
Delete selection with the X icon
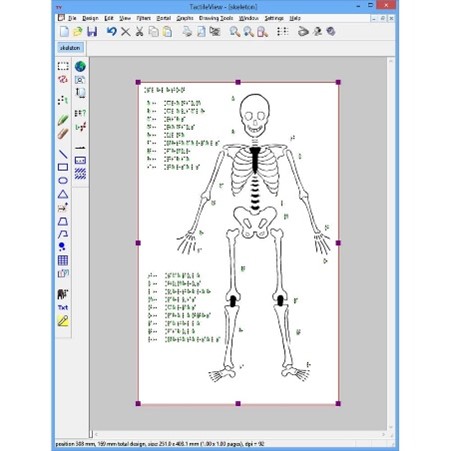point(125,32)
